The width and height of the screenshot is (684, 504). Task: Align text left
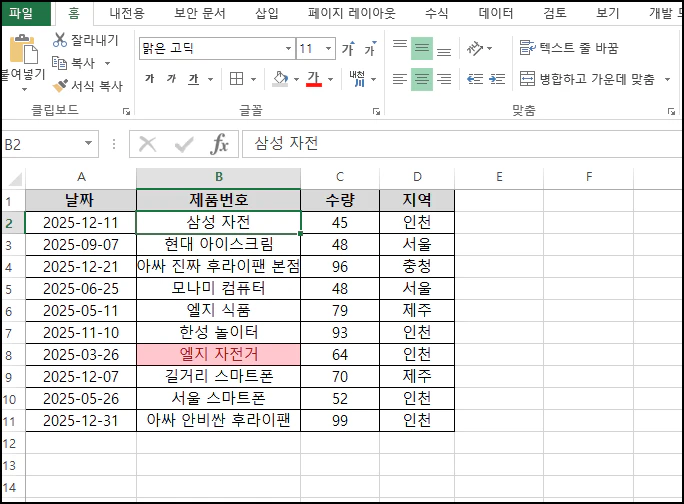(x=400, y=79)
